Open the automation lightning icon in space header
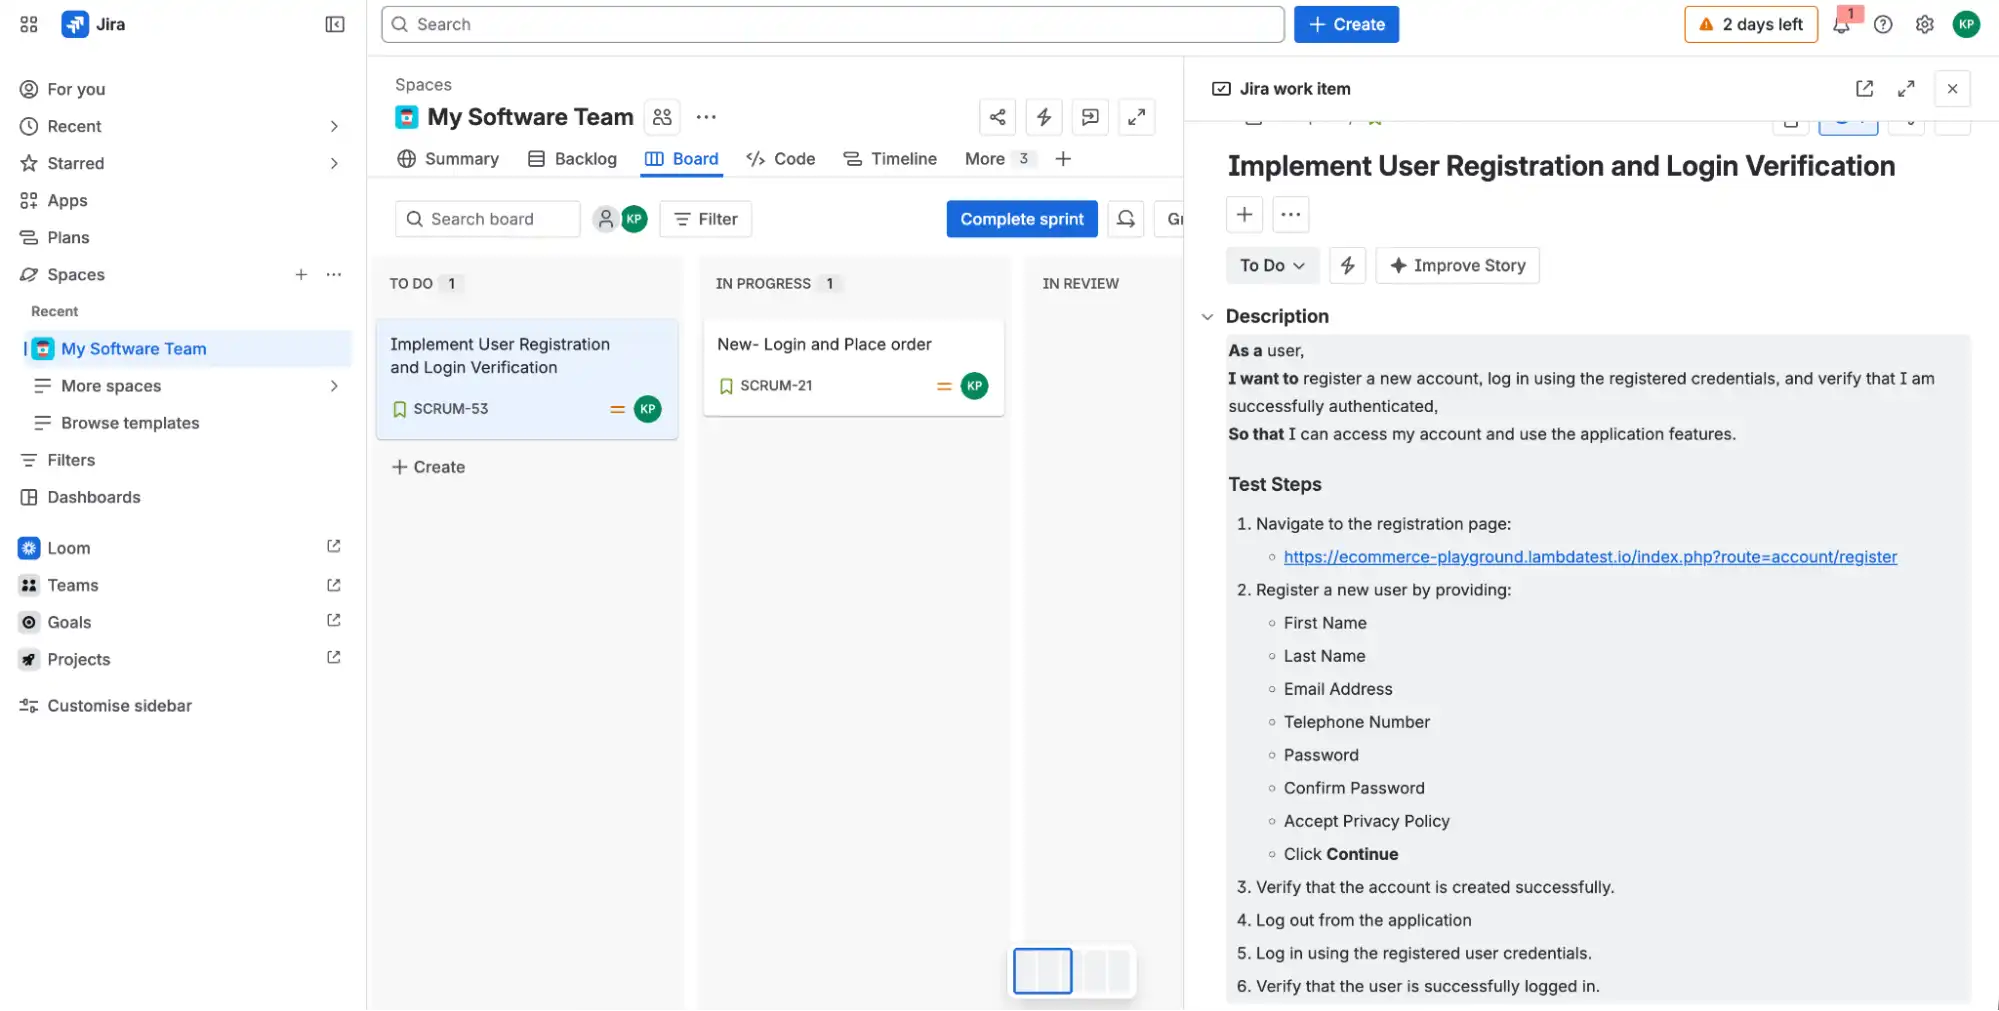 1044,117
